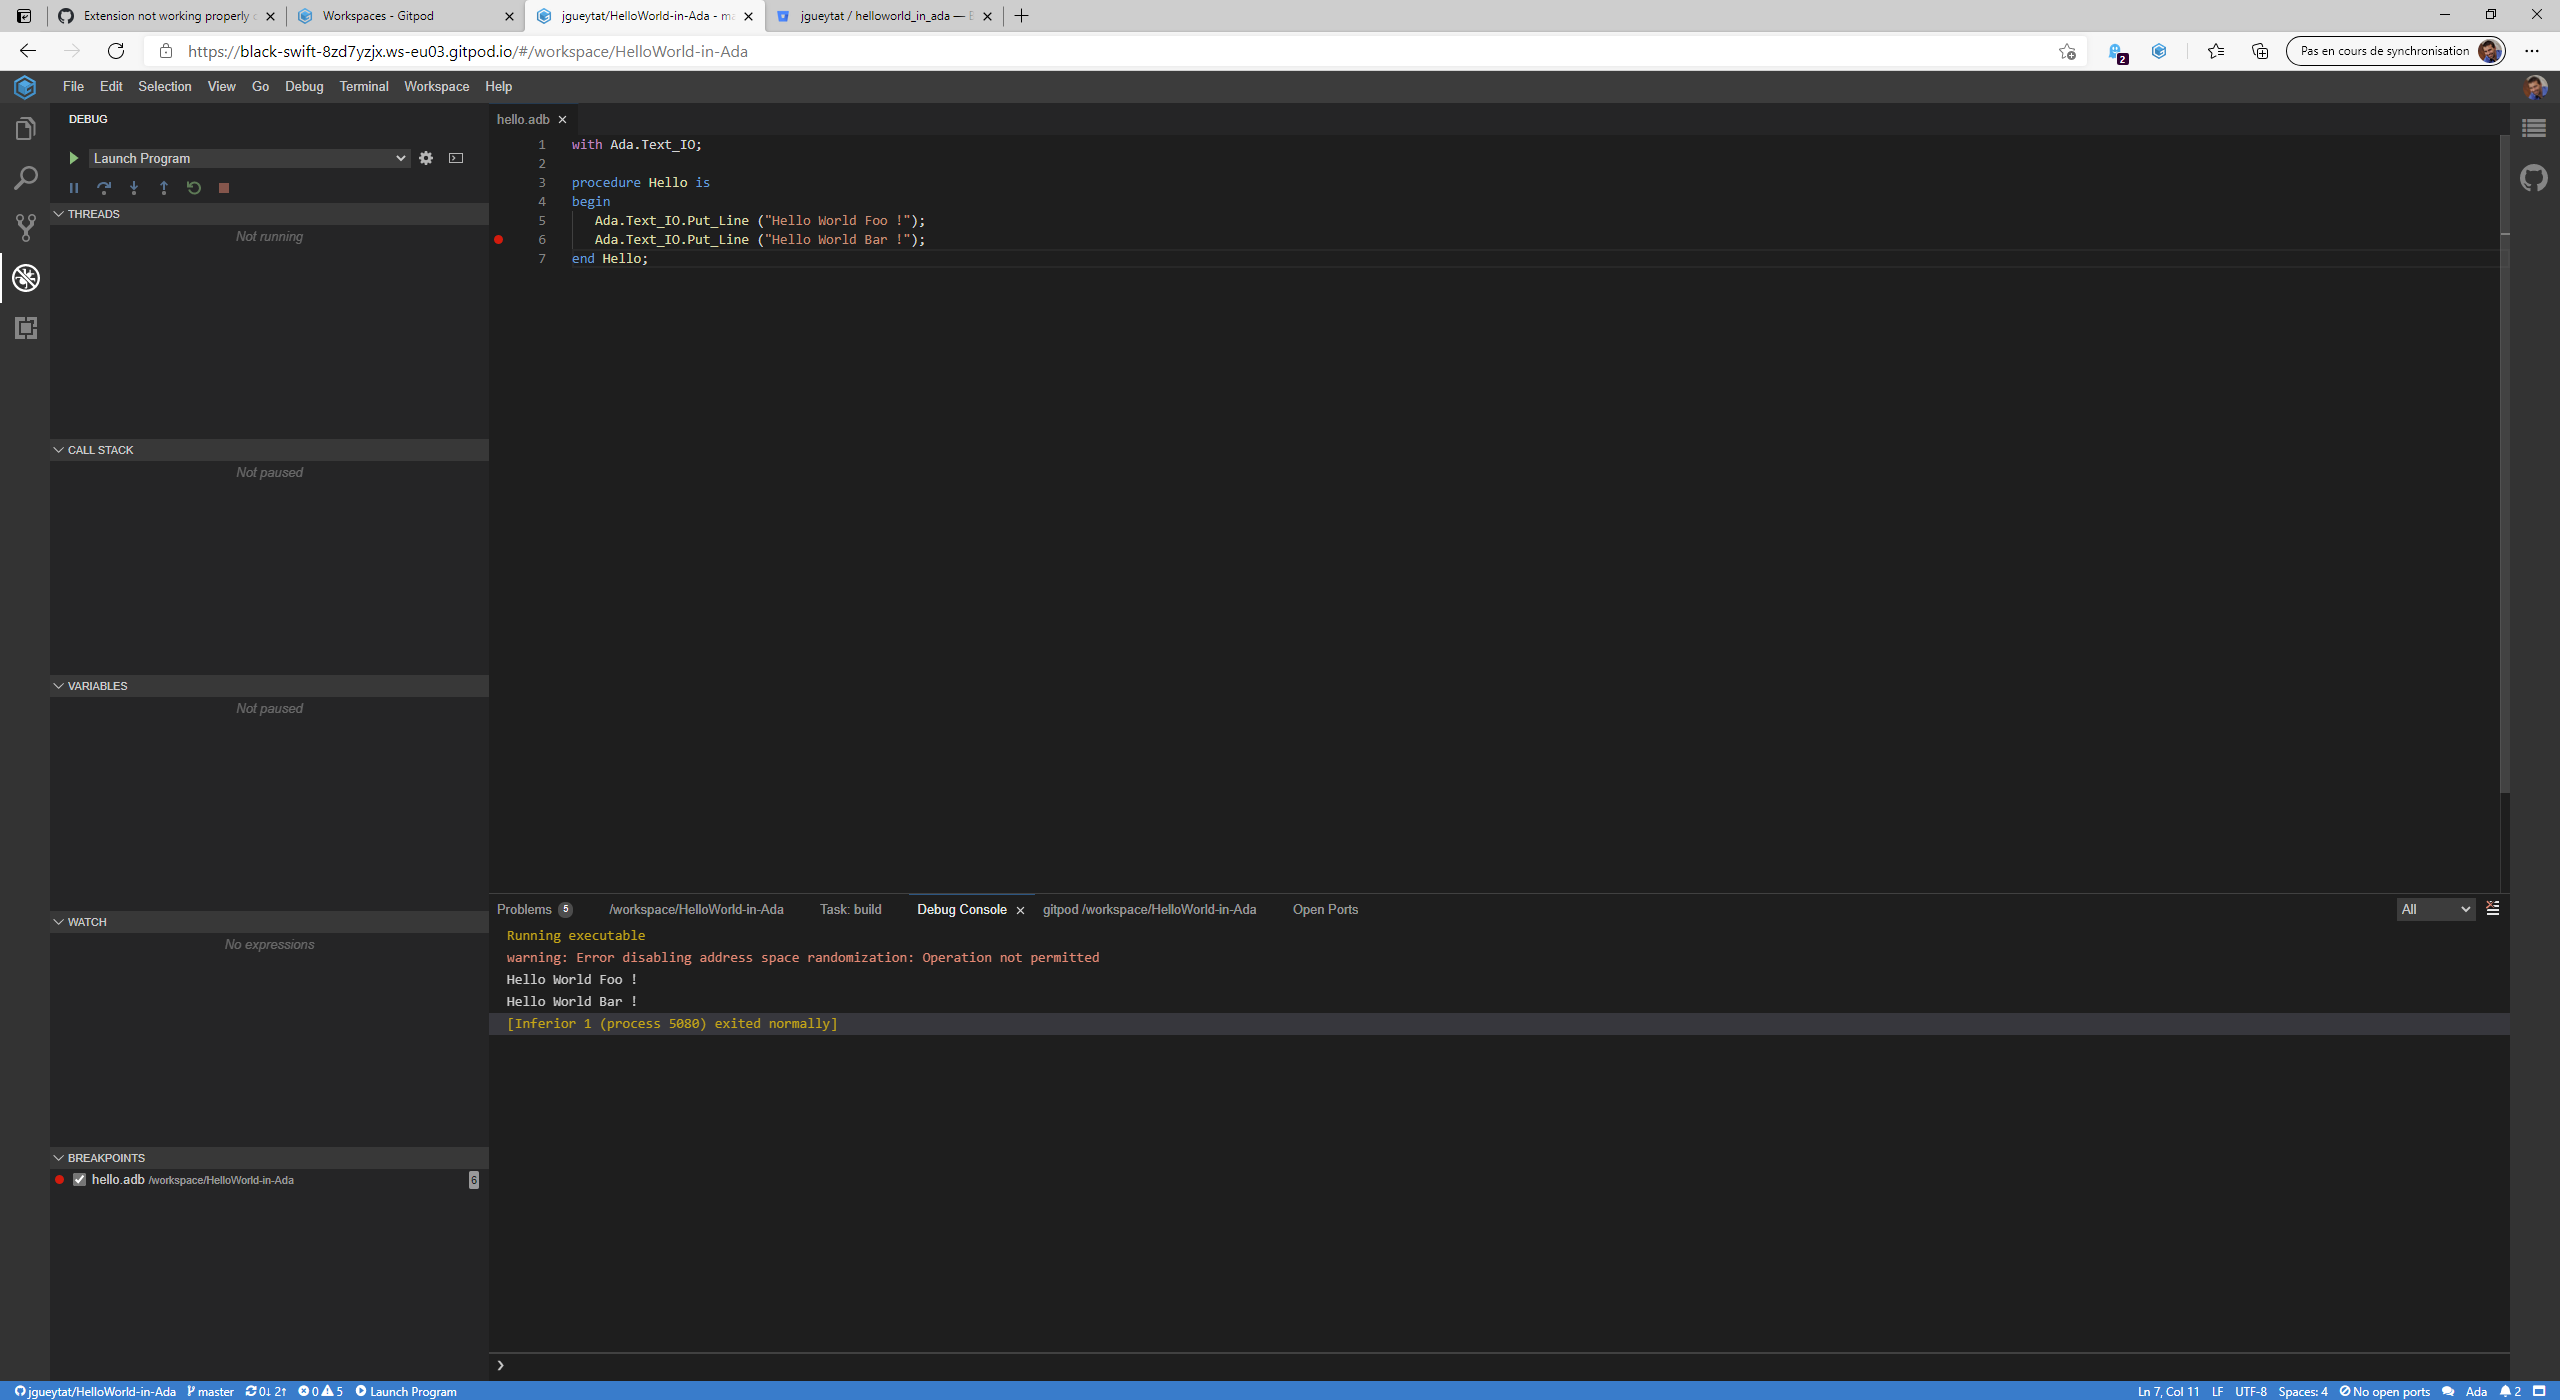This screenshot has width=2560, height=1400.
Task: Toggle the hello.adb breakpoint checkbox
Action: pos(79,1179)
